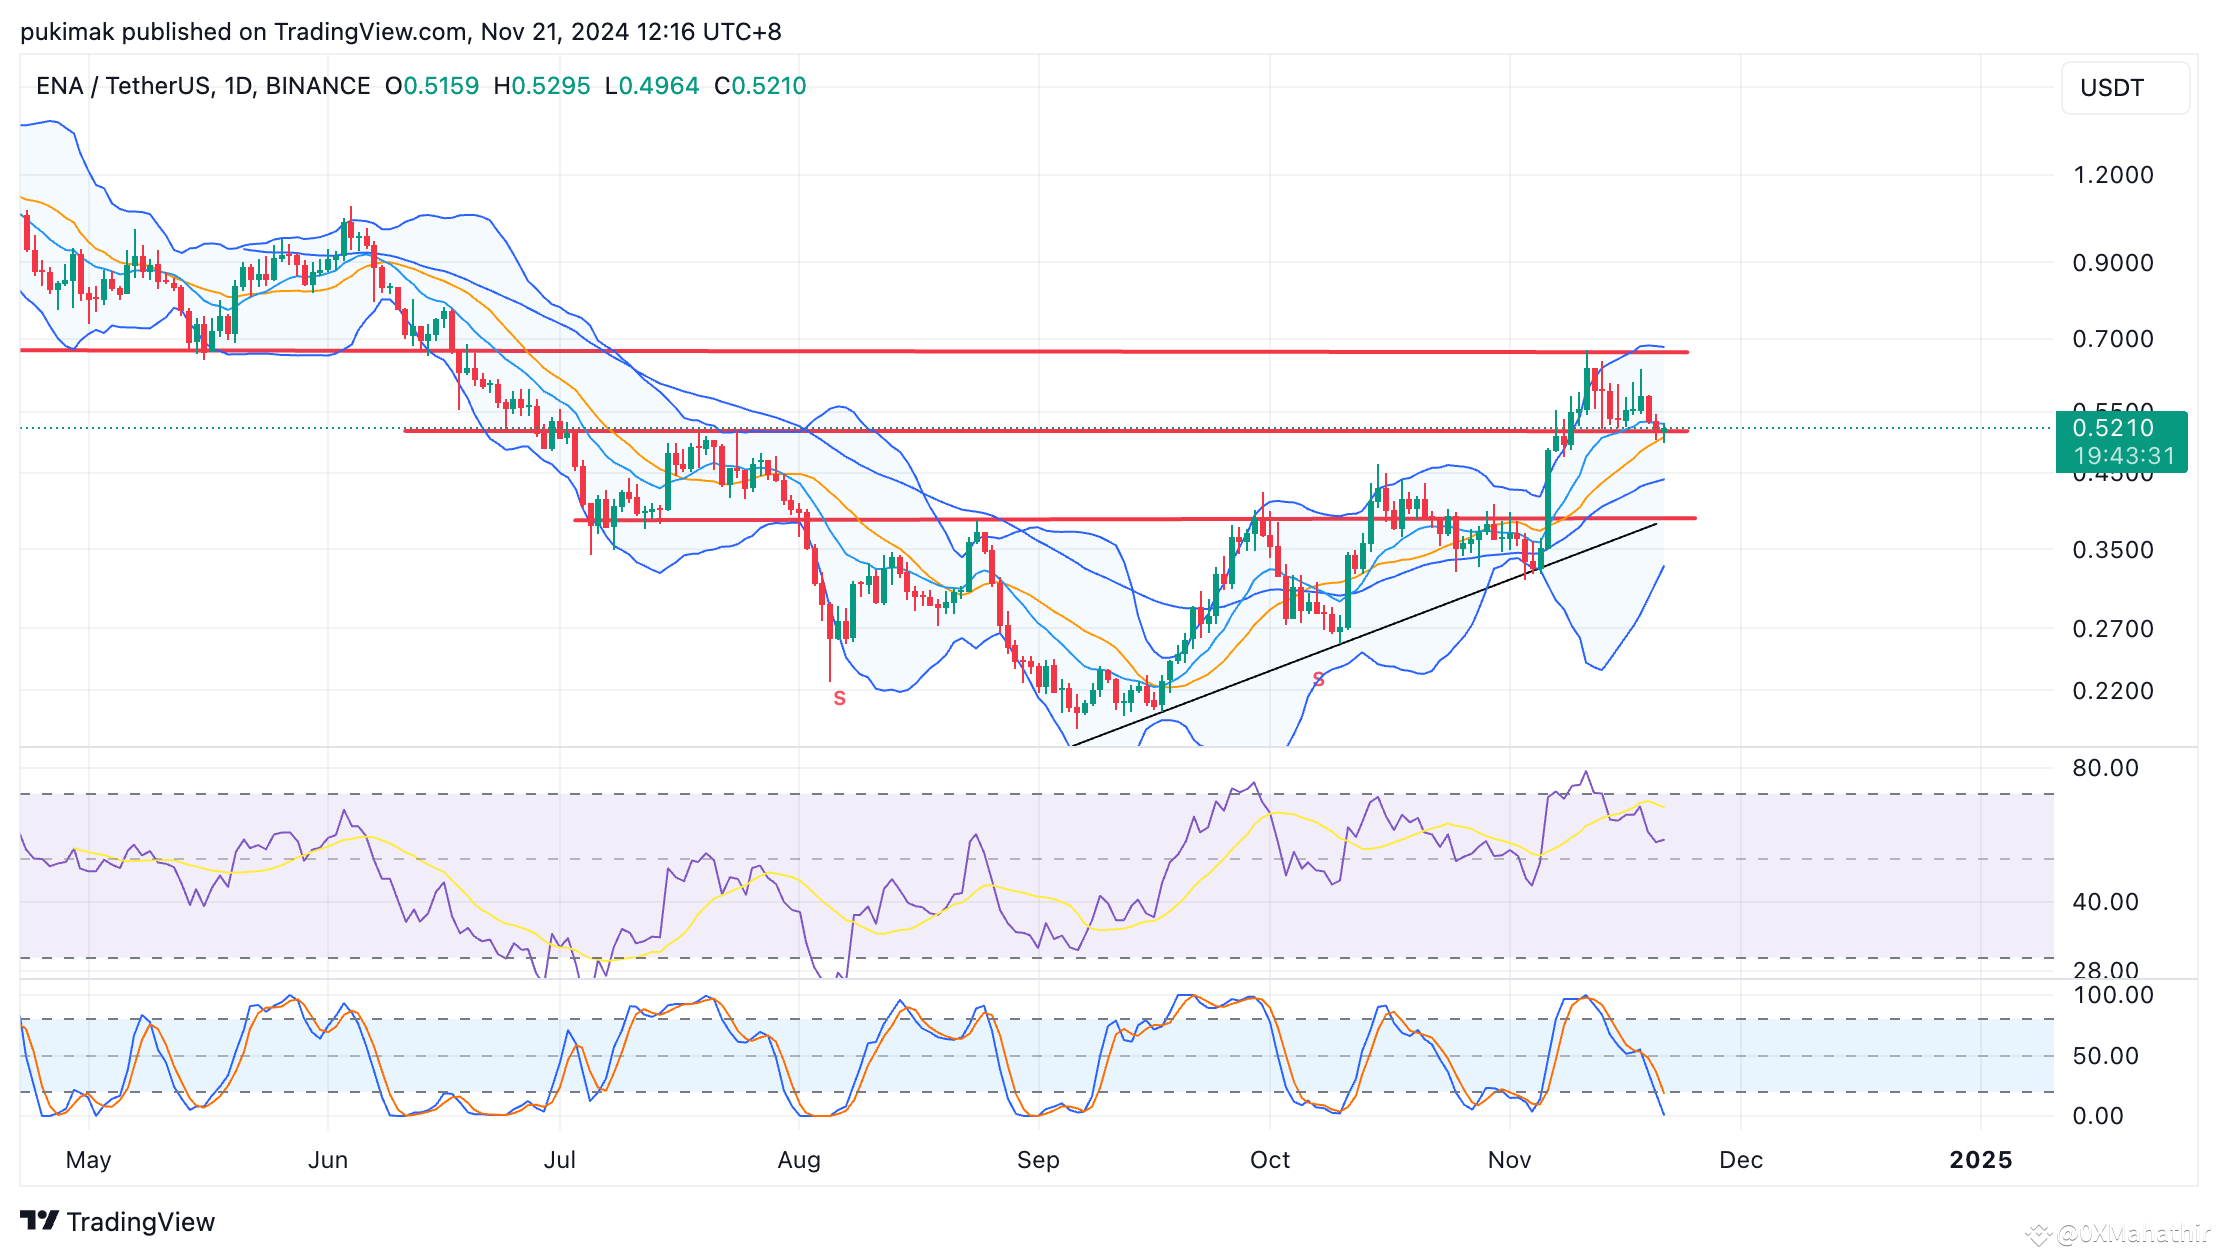Screen dimensions: 2218x1256
Task: Click the Jul label on time axis
Action: 559,1160
